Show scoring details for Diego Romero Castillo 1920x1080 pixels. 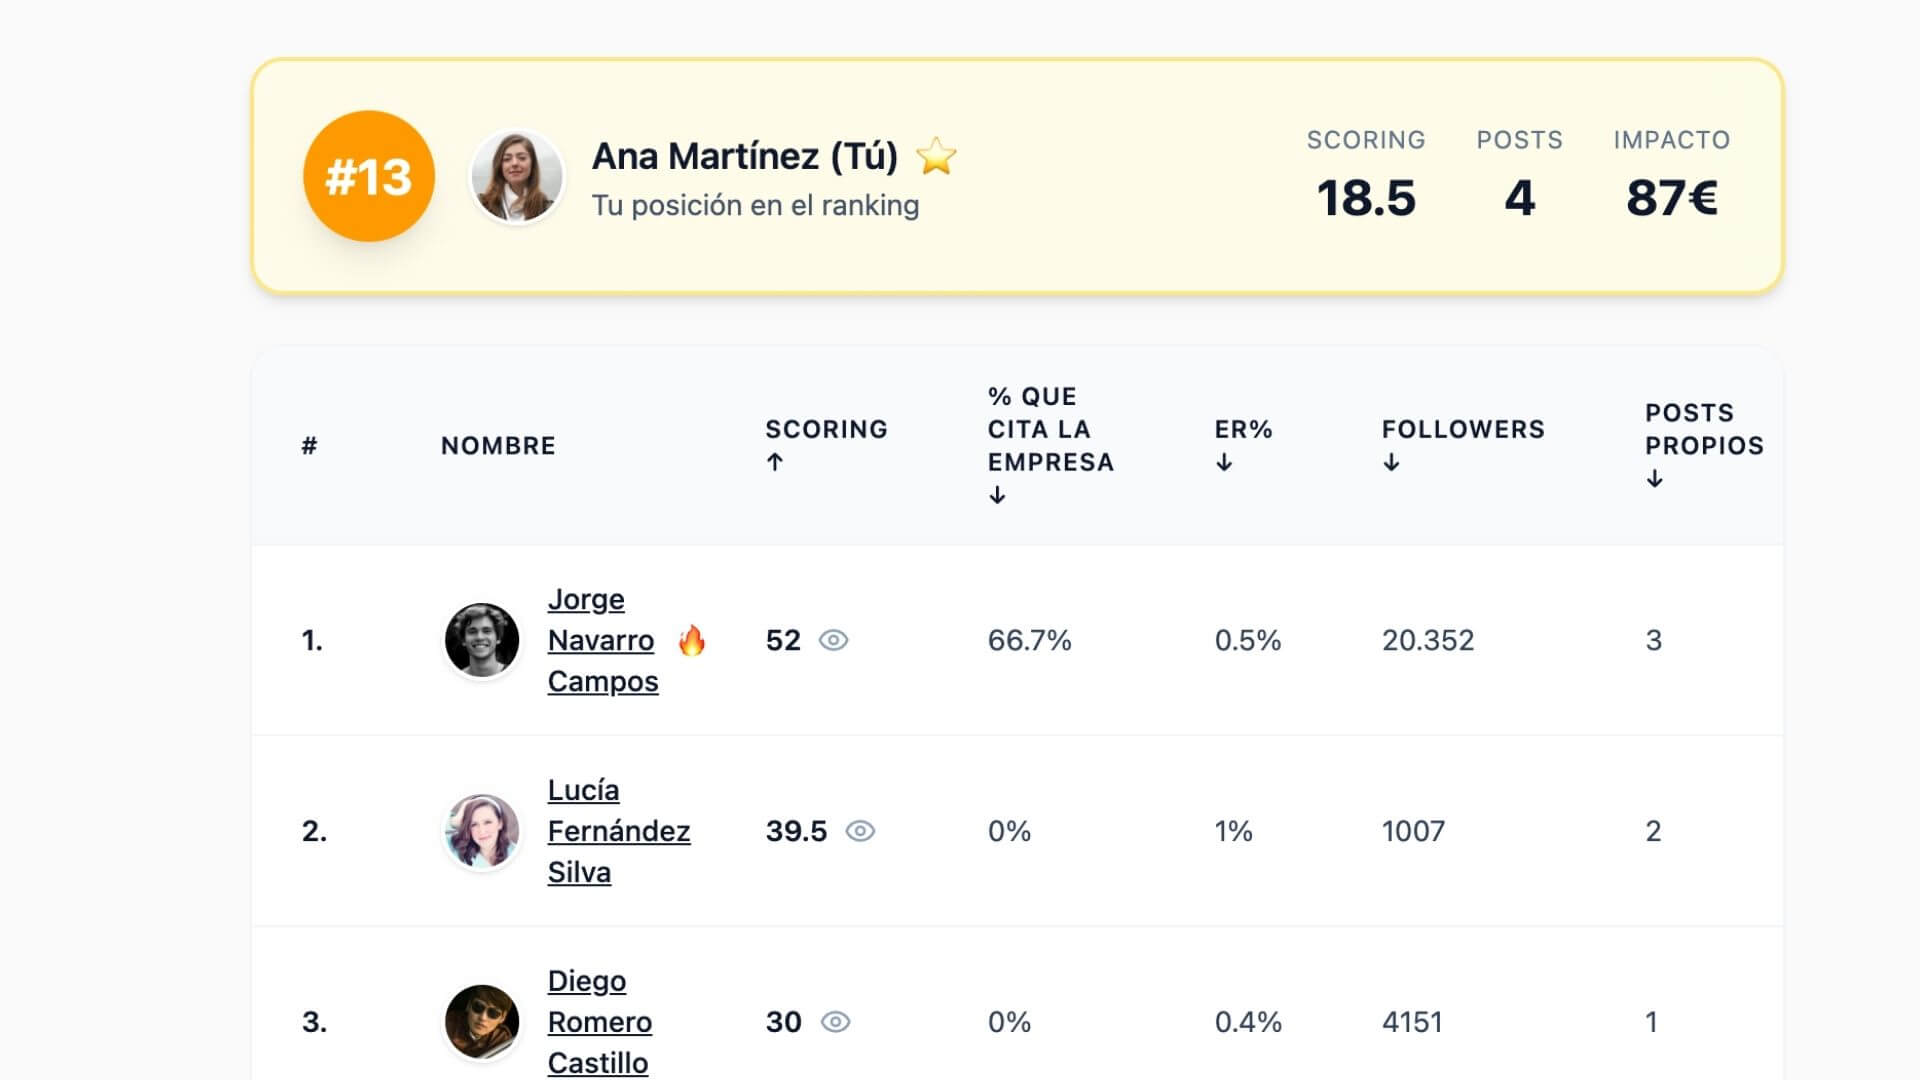click(838, 1022)
